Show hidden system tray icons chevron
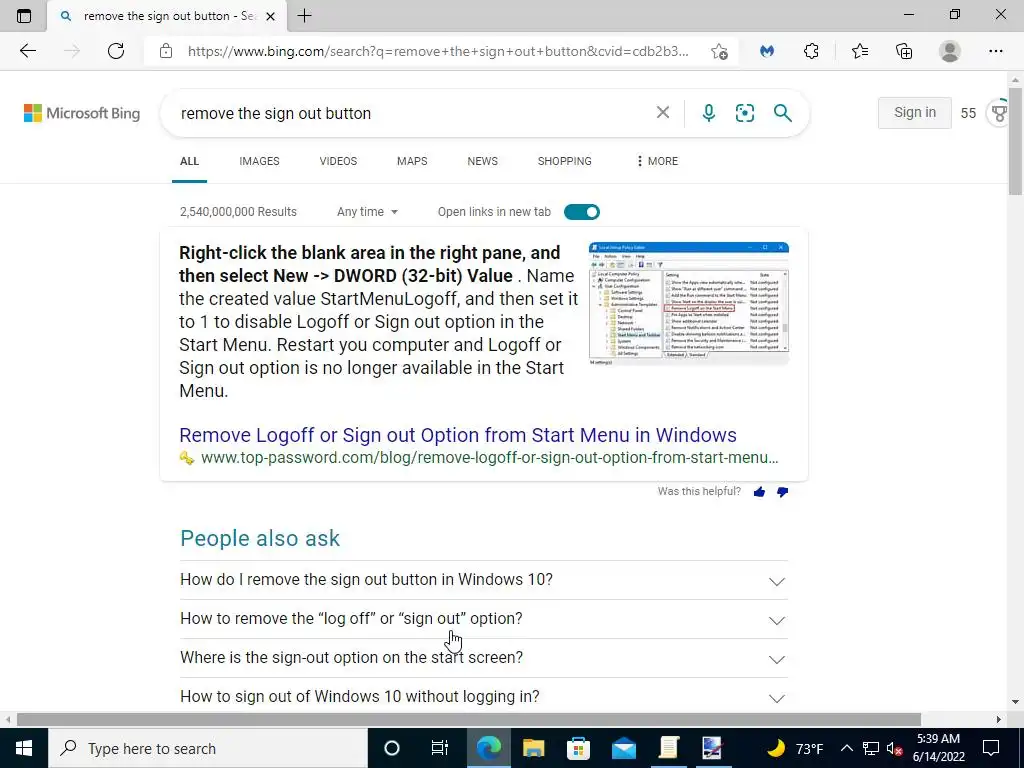1024x768 pixels. (846, 748)
